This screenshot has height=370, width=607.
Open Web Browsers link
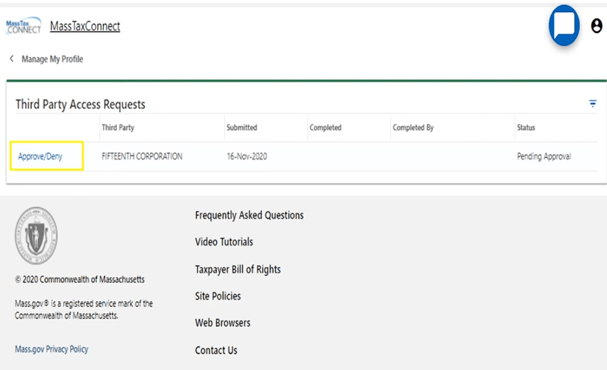pos(223,323)
